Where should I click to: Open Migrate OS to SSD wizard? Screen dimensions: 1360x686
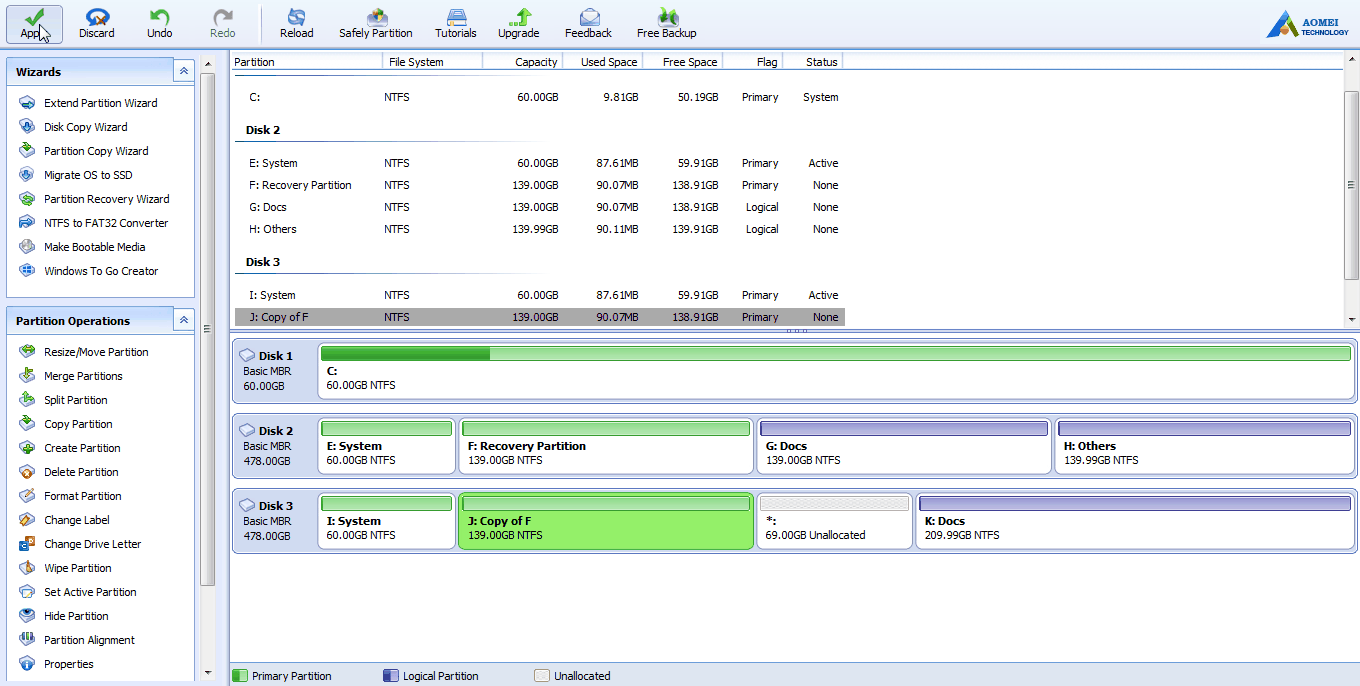point(88,175)
